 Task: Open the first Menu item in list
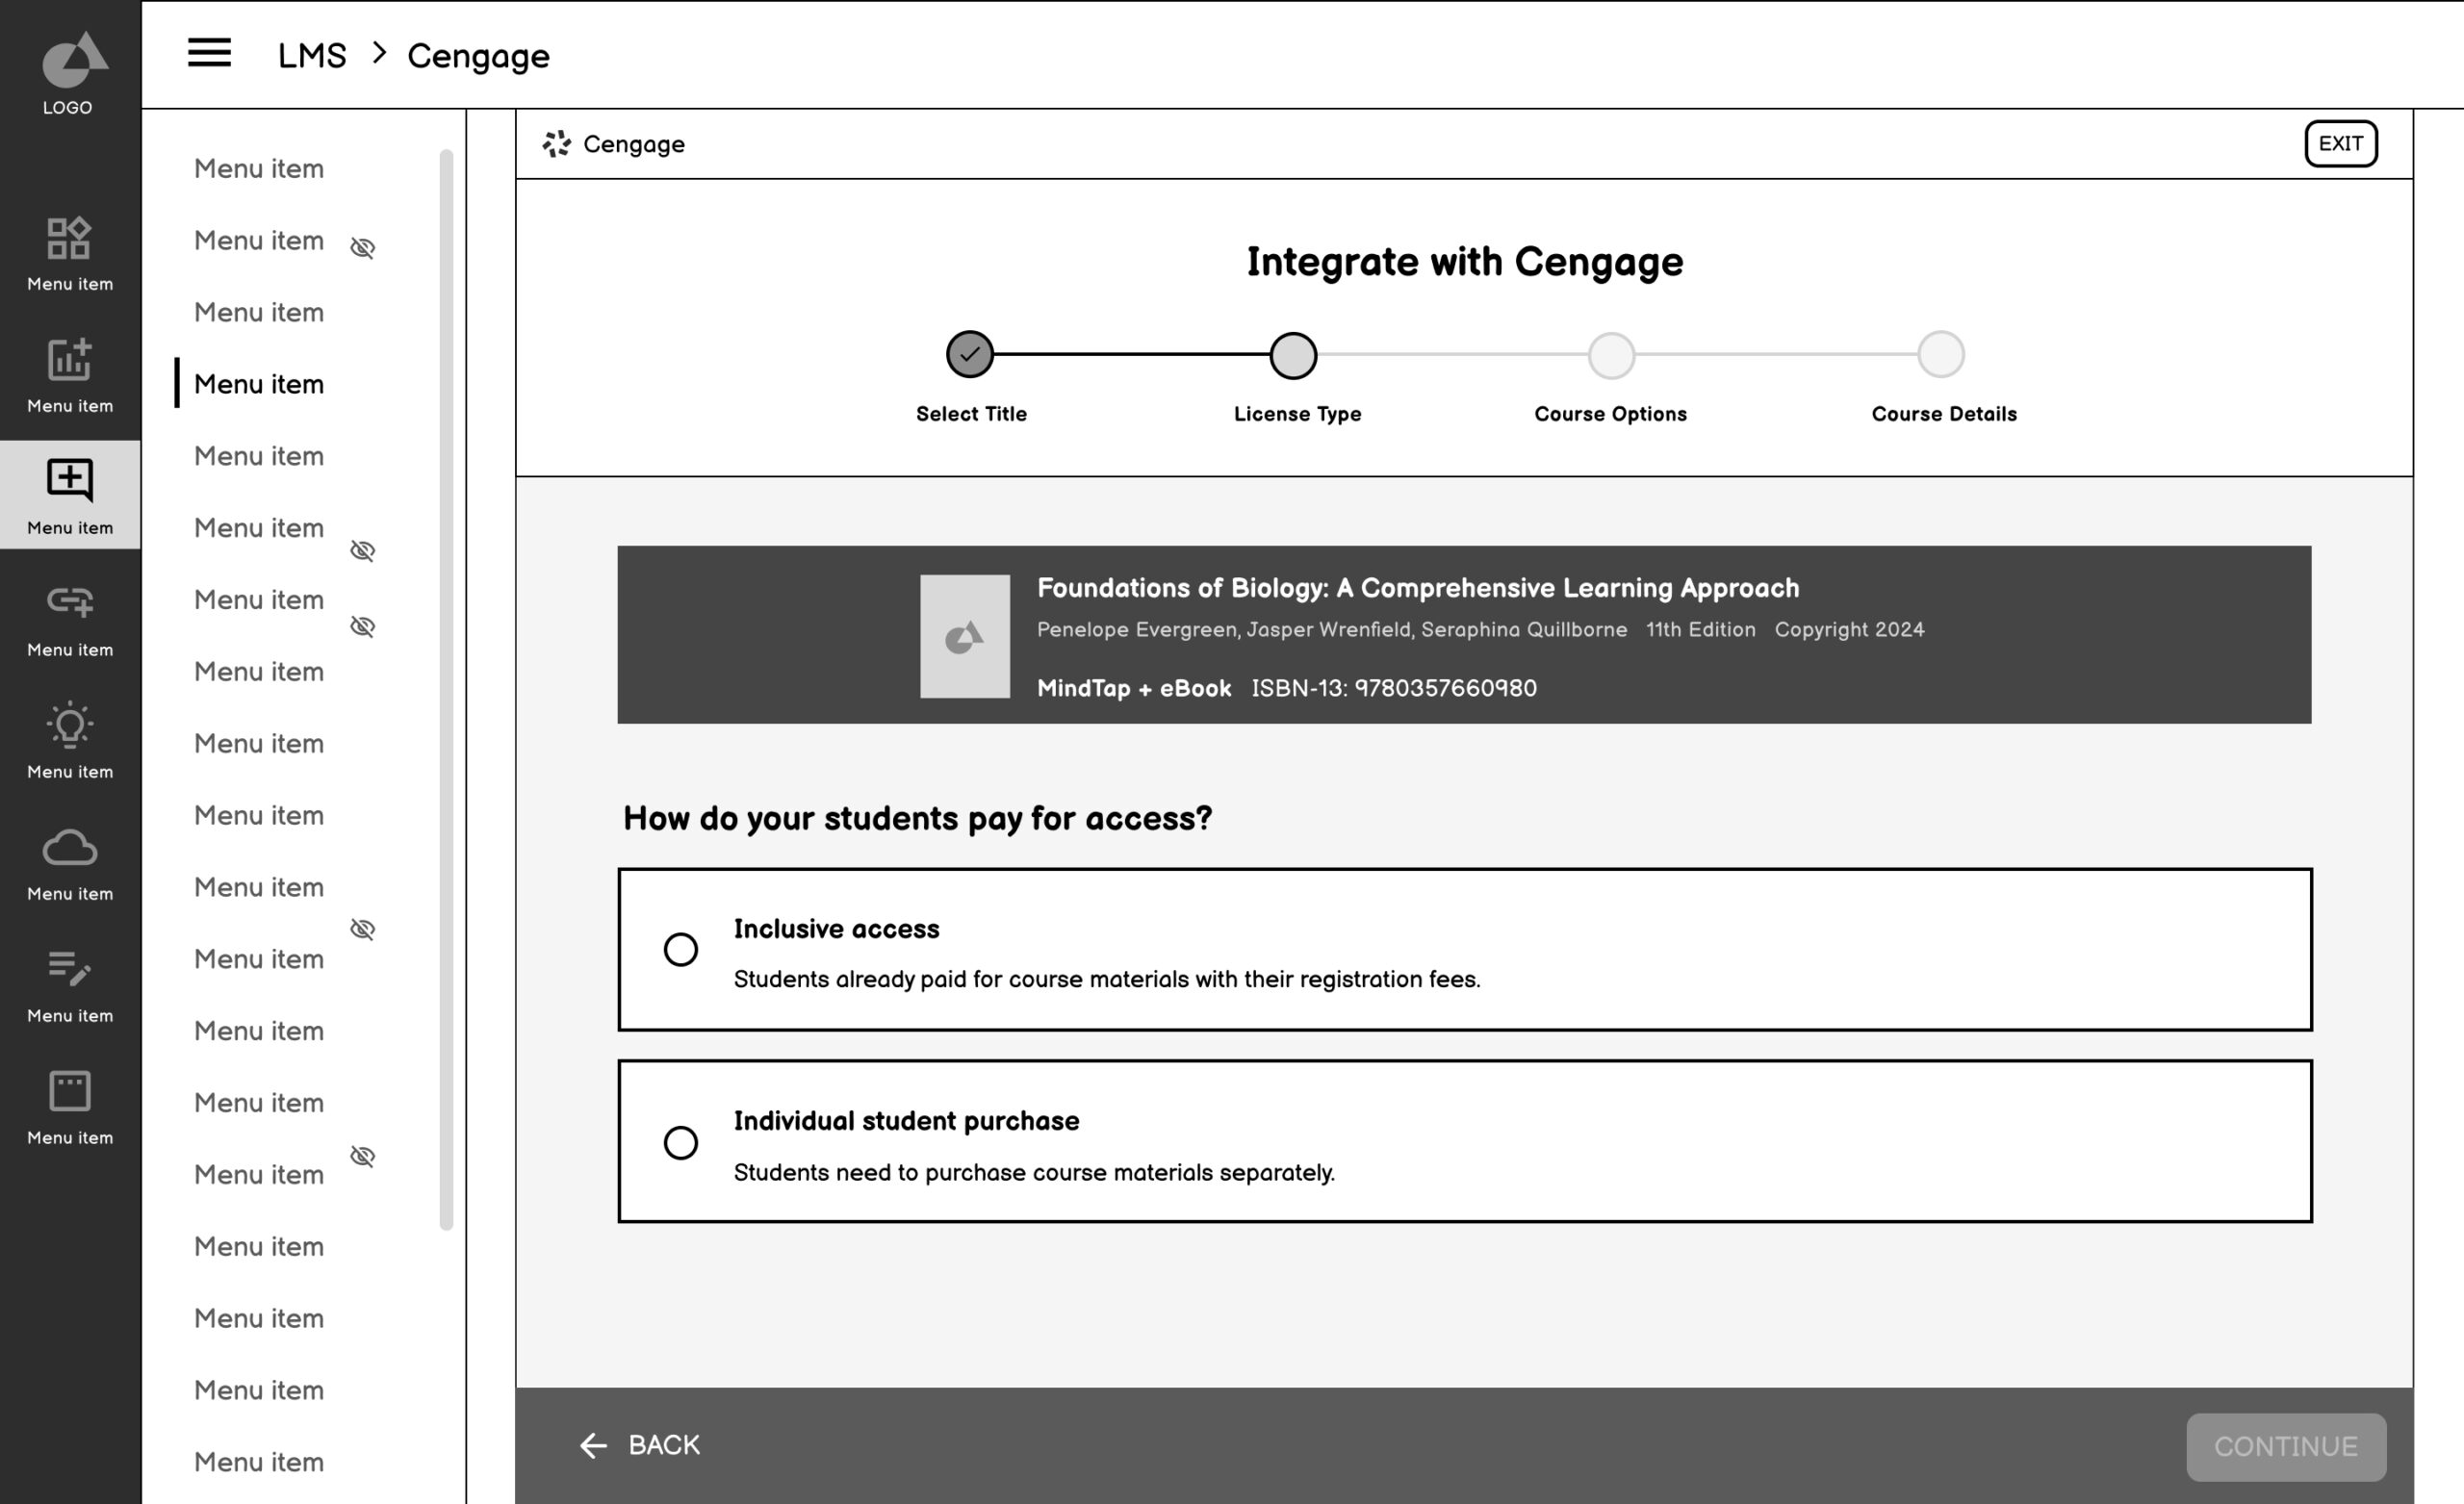pos(259,169)
